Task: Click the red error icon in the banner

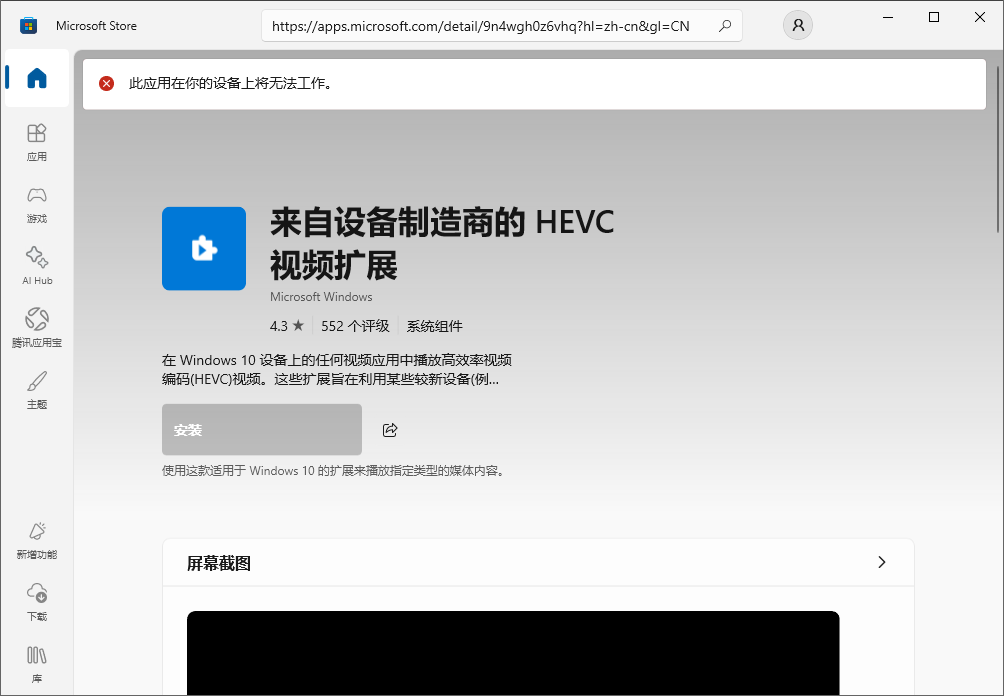Action: 106,84
